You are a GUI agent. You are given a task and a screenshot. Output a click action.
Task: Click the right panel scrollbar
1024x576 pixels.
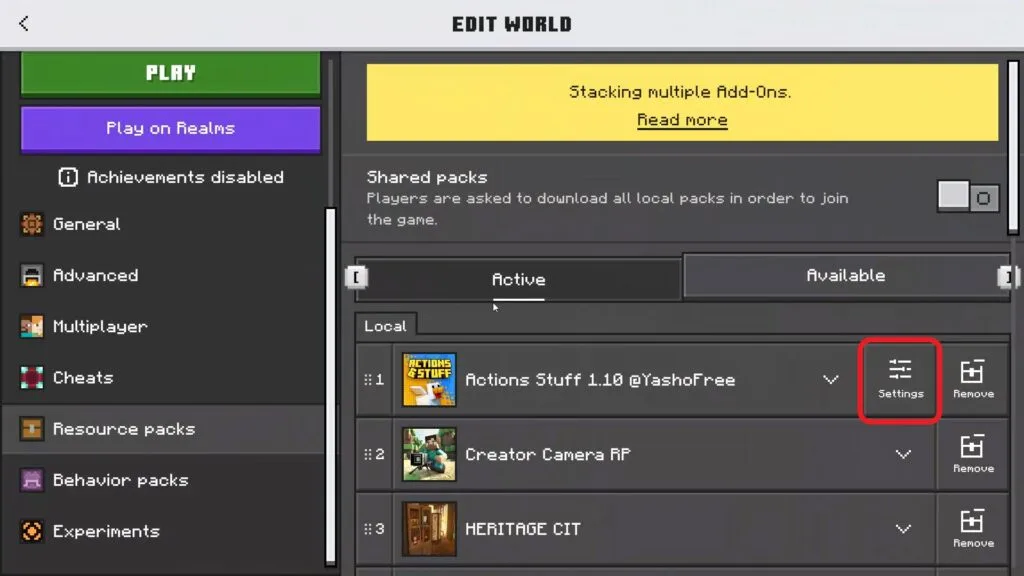coord(1013,147)
